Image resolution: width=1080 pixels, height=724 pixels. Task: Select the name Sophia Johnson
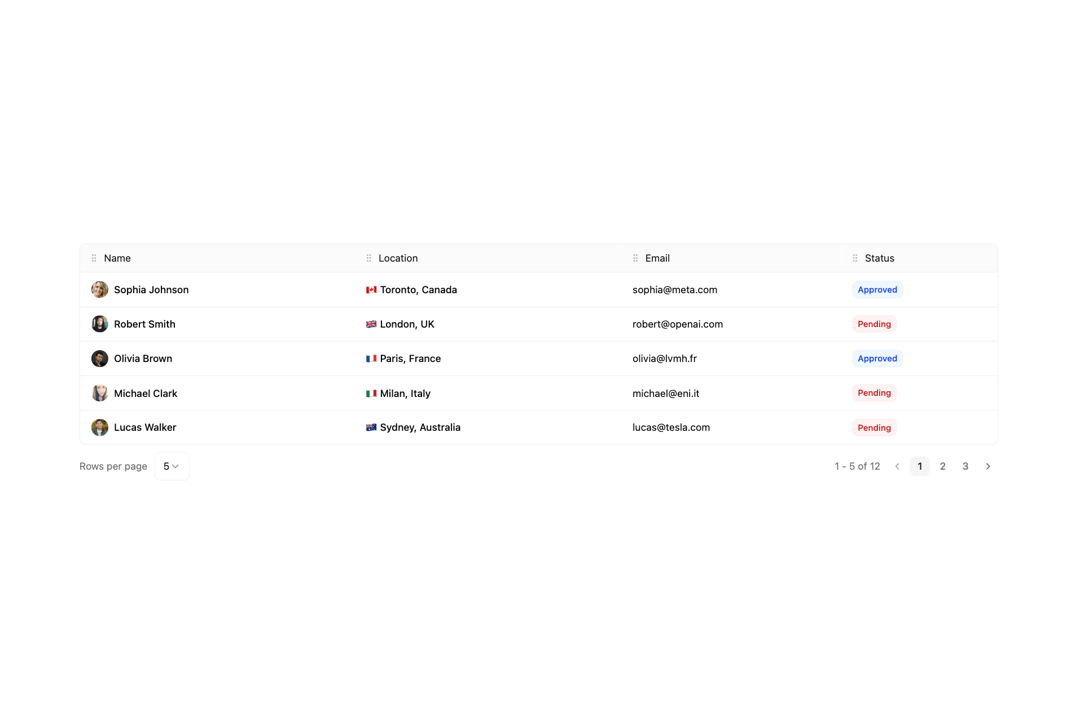point(151,290)
